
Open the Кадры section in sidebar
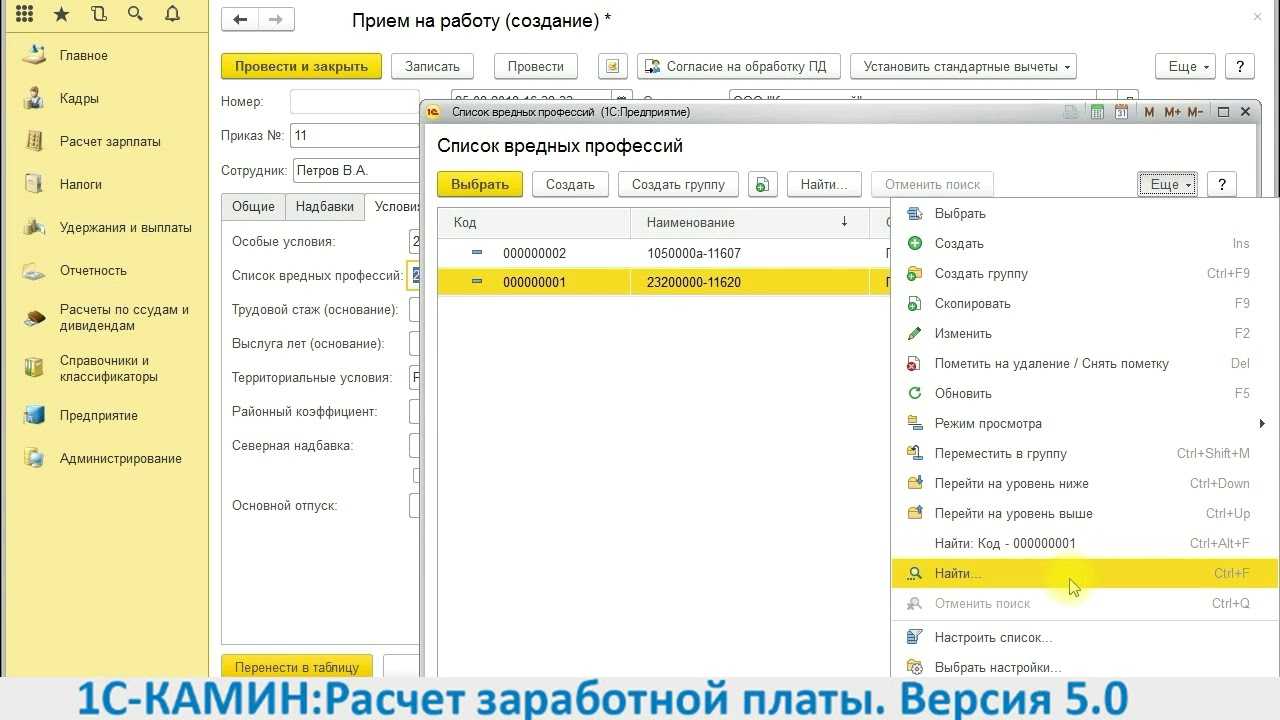pyautogui.click(x=79, y=98)
